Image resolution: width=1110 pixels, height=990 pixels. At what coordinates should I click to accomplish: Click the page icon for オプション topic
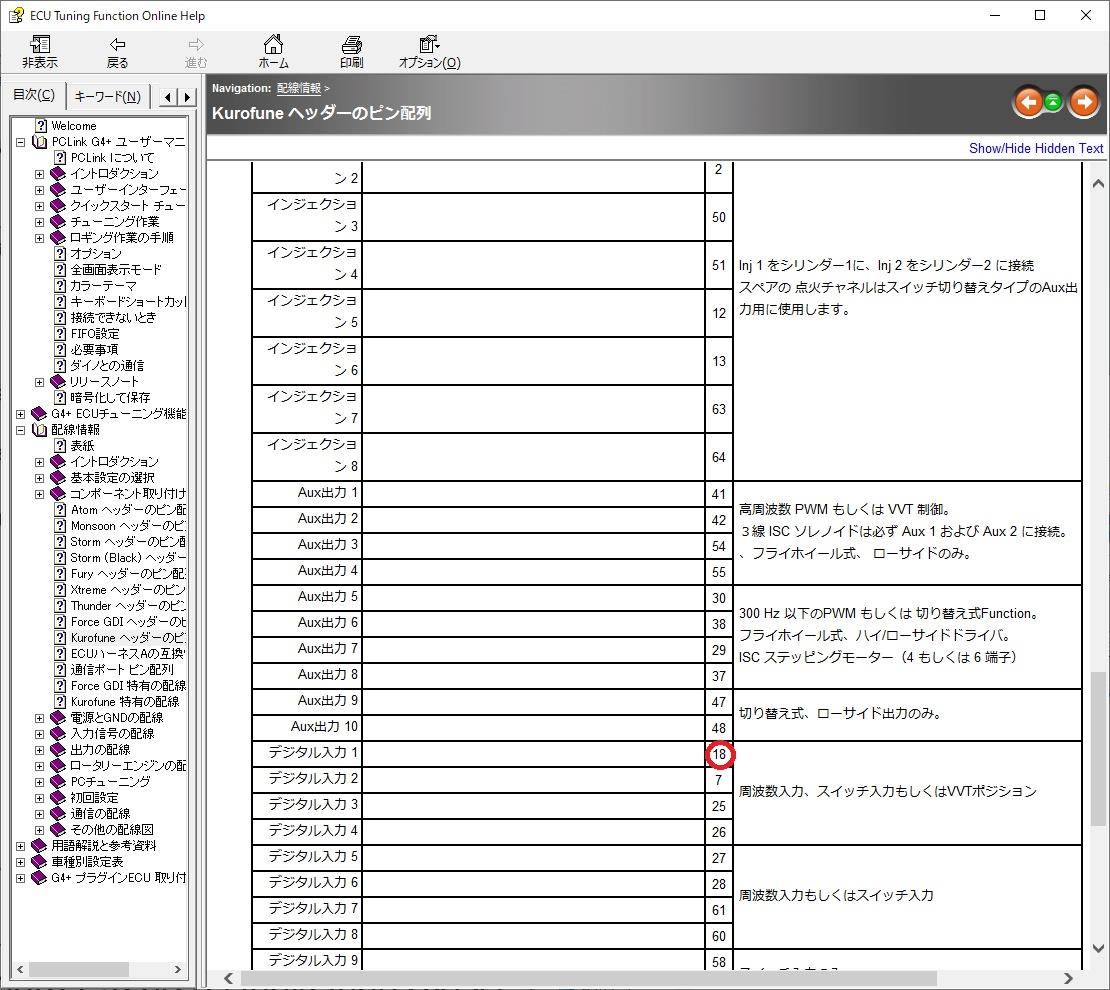tap(60, 254)
